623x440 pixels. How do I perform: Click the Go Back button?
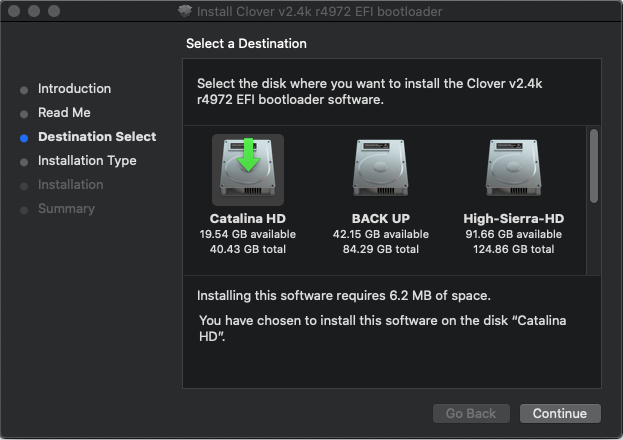tap(471, 413)
